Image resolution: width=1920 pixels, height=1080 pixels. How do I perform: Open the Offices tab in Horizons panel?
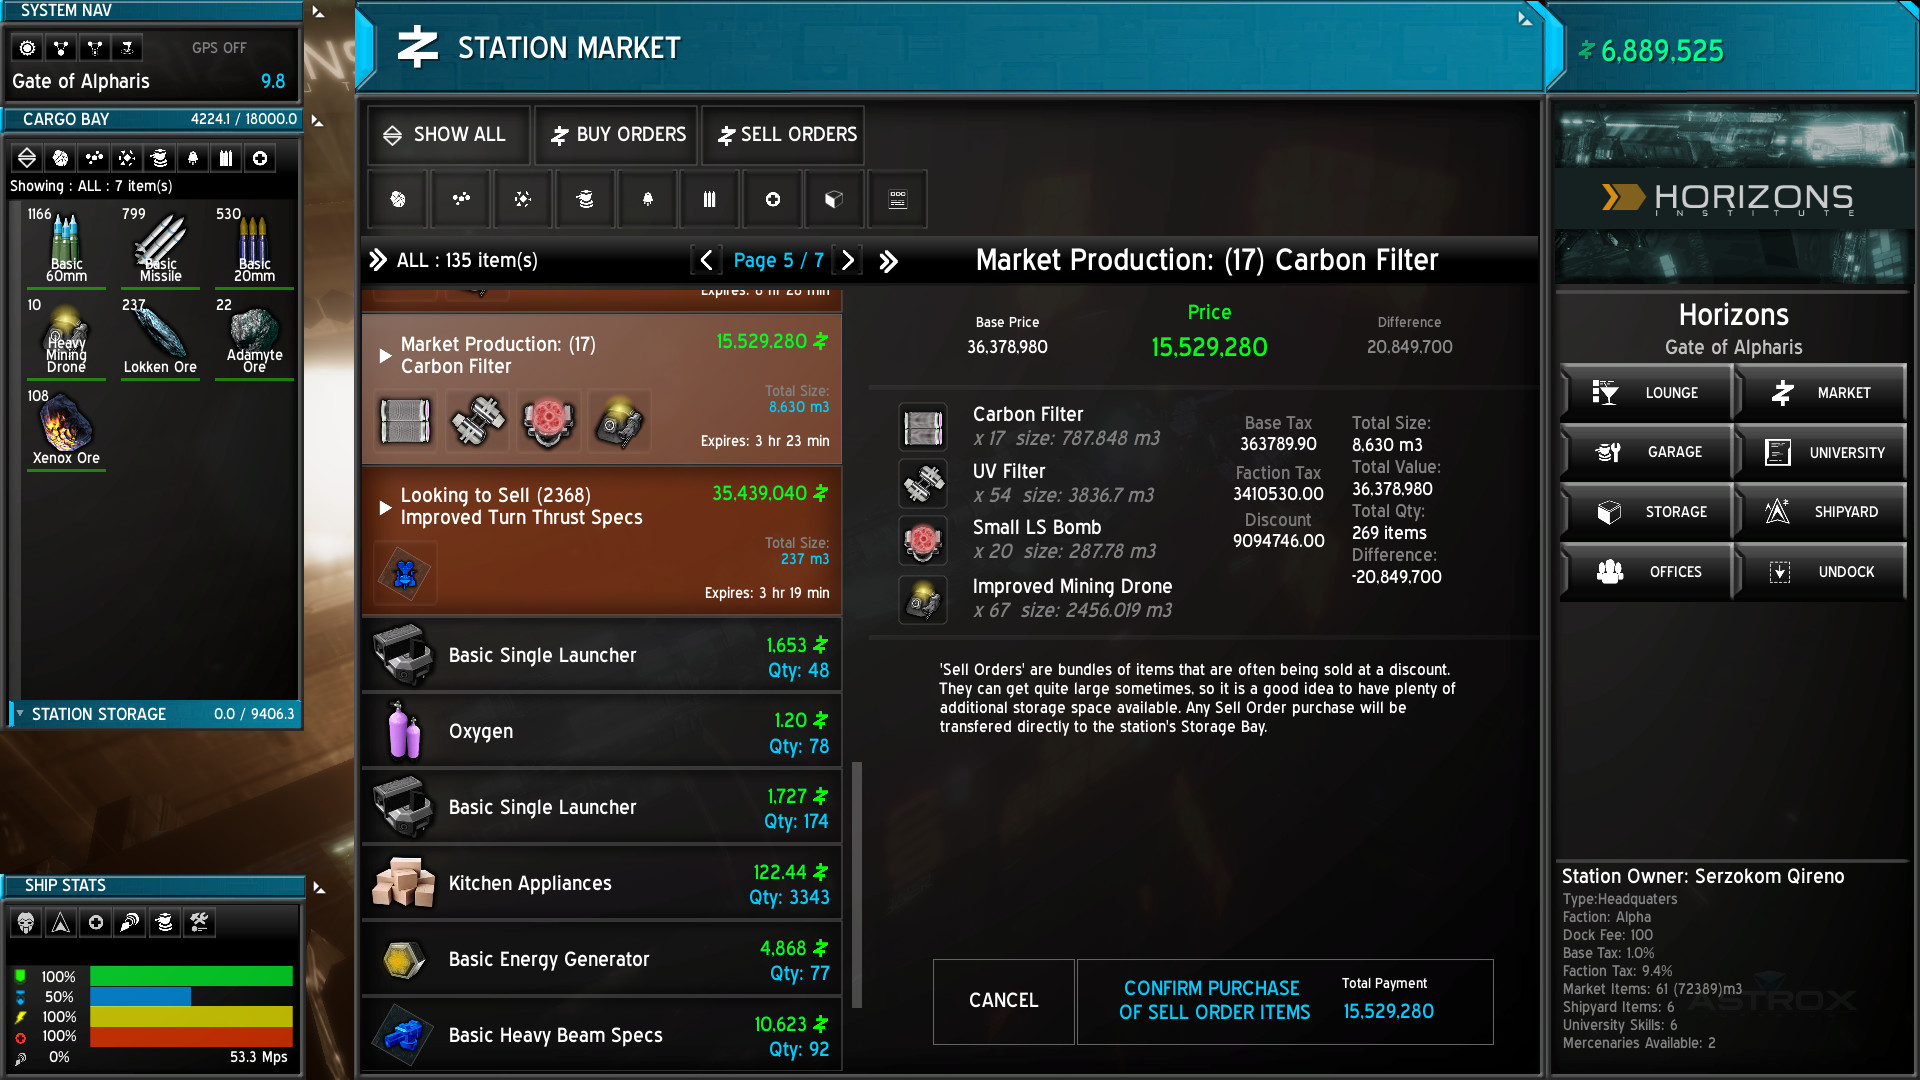(1648, 572)
